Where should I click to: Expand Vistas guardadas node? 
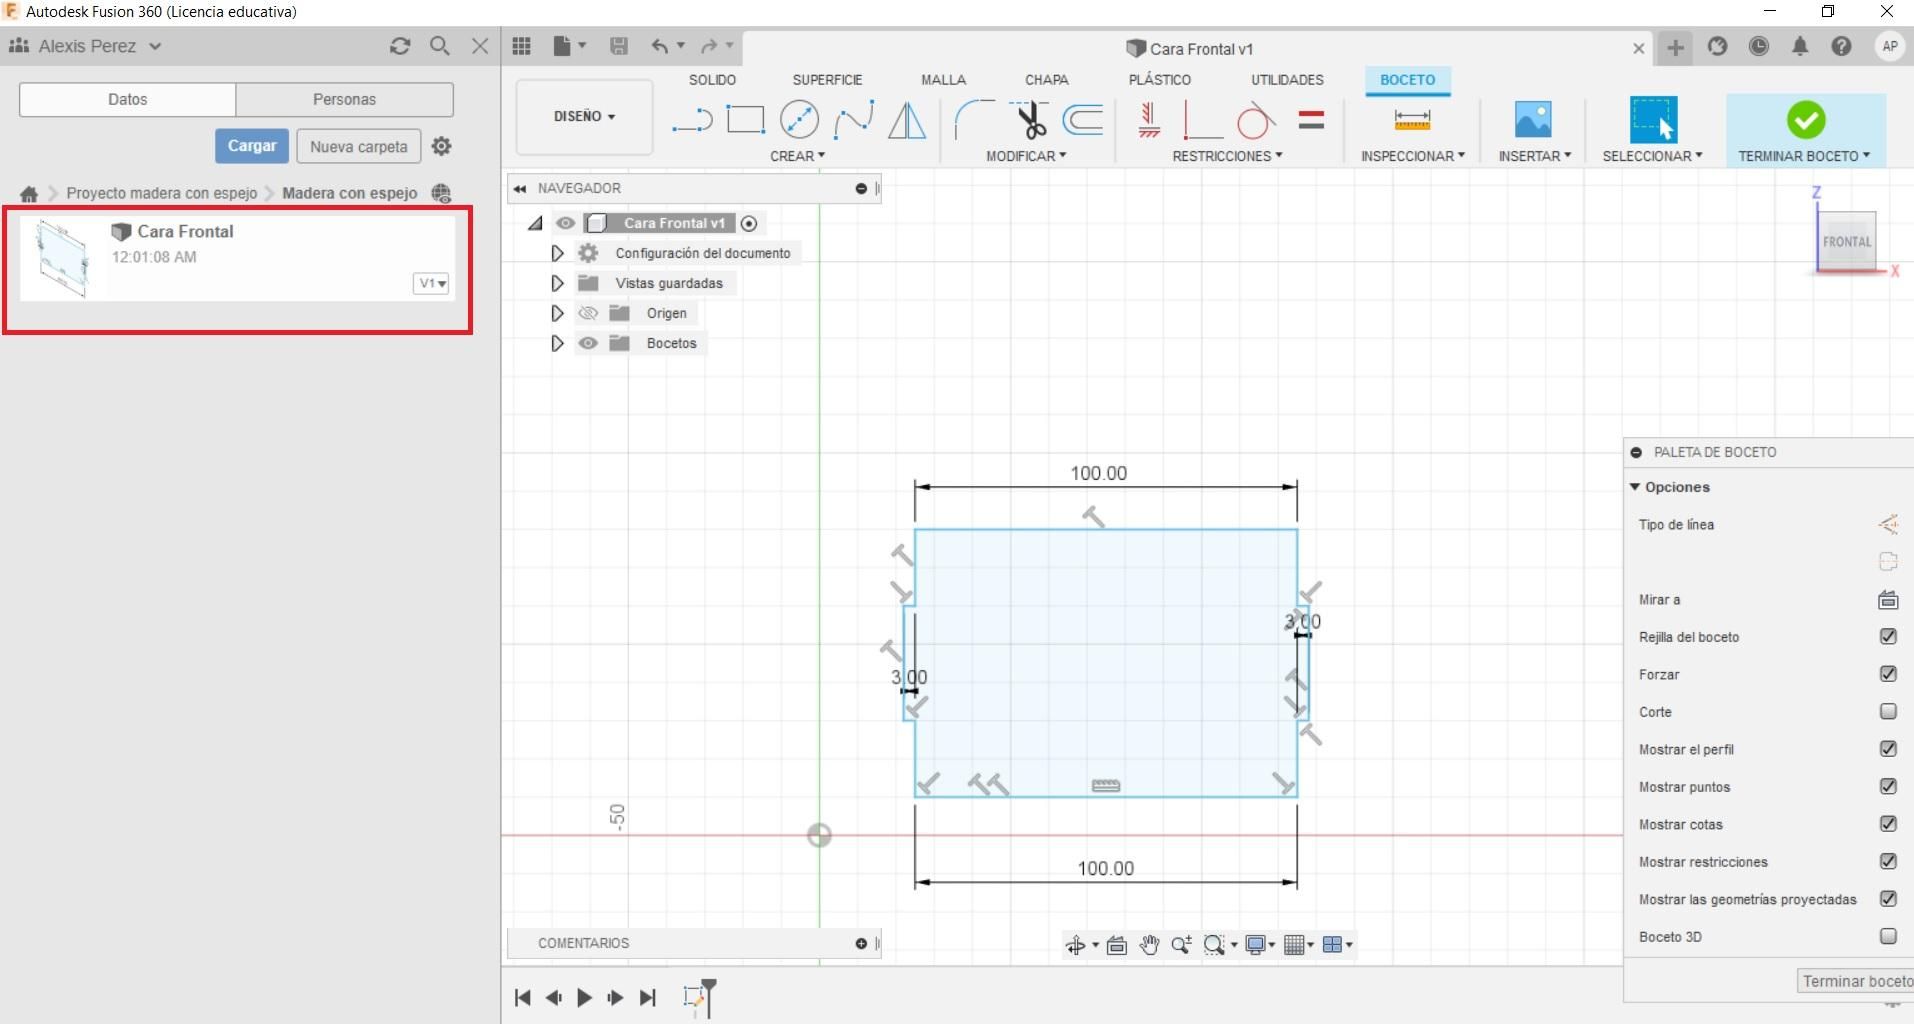coord(557,283)
